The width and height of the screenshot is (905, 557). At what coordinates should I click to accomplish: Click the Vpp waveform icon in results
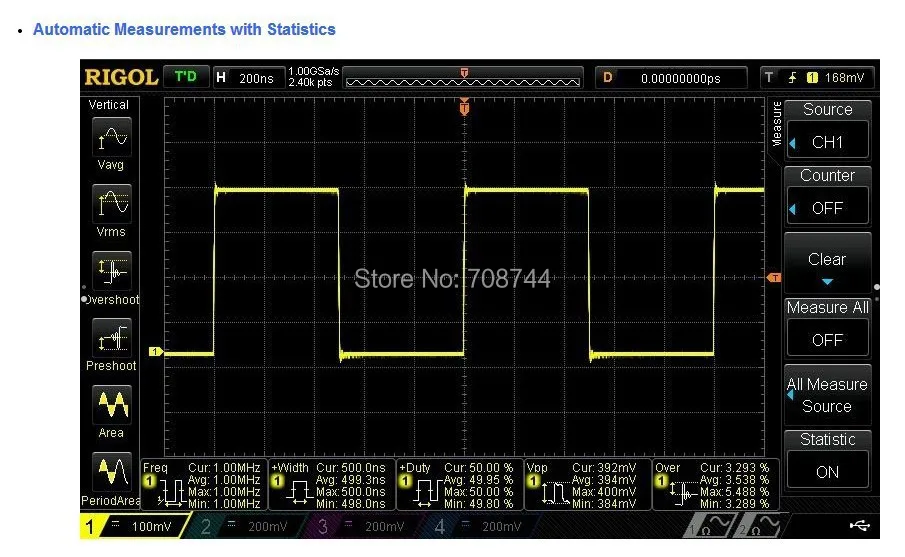[556, 494]
